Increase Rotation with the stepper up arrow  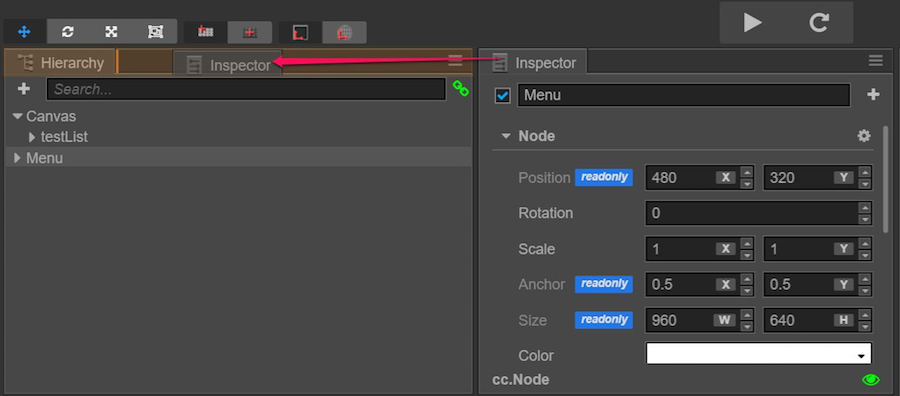(x=865, y=207)
